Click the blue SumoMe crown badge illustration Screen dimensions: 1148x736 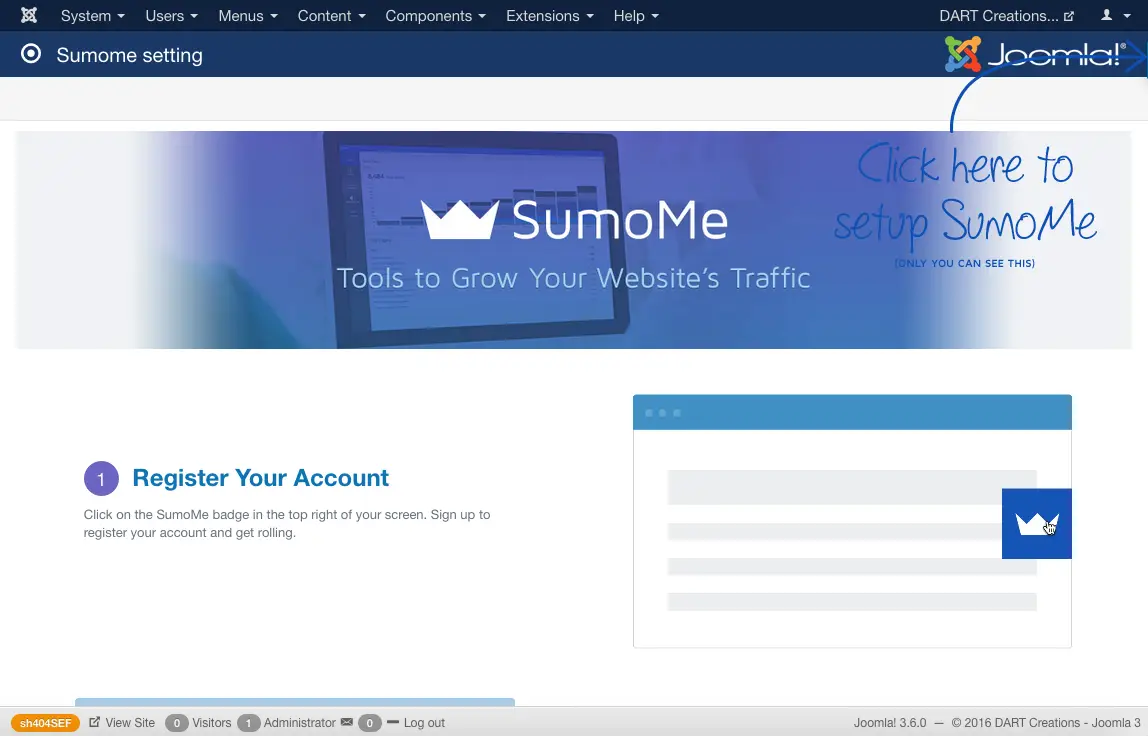coord(1036,524)
